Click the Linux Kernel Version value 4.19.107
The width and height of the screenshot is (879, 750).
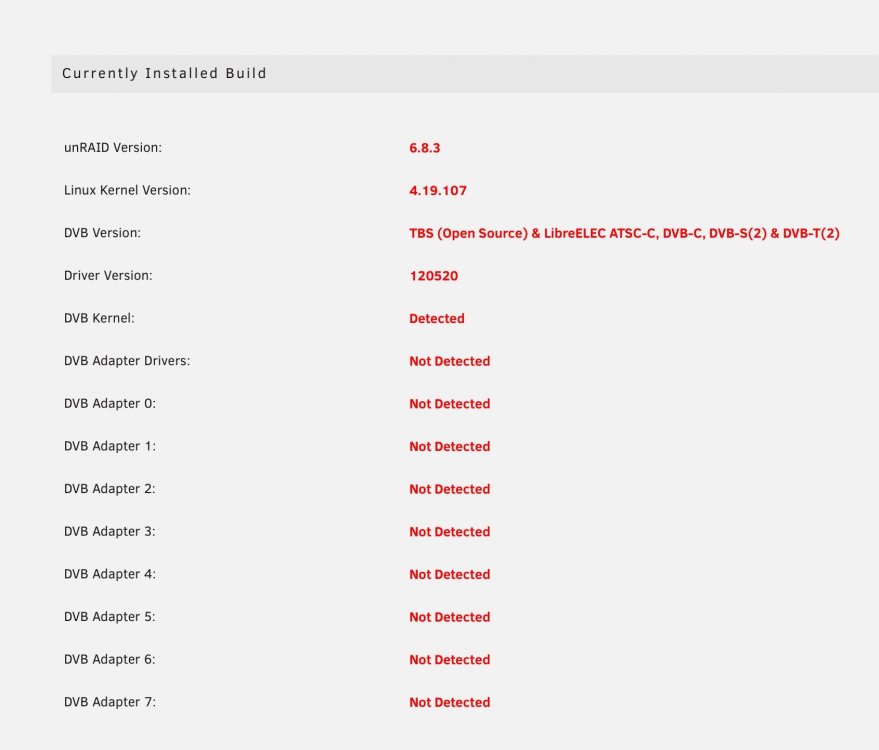tap(437, 191)
